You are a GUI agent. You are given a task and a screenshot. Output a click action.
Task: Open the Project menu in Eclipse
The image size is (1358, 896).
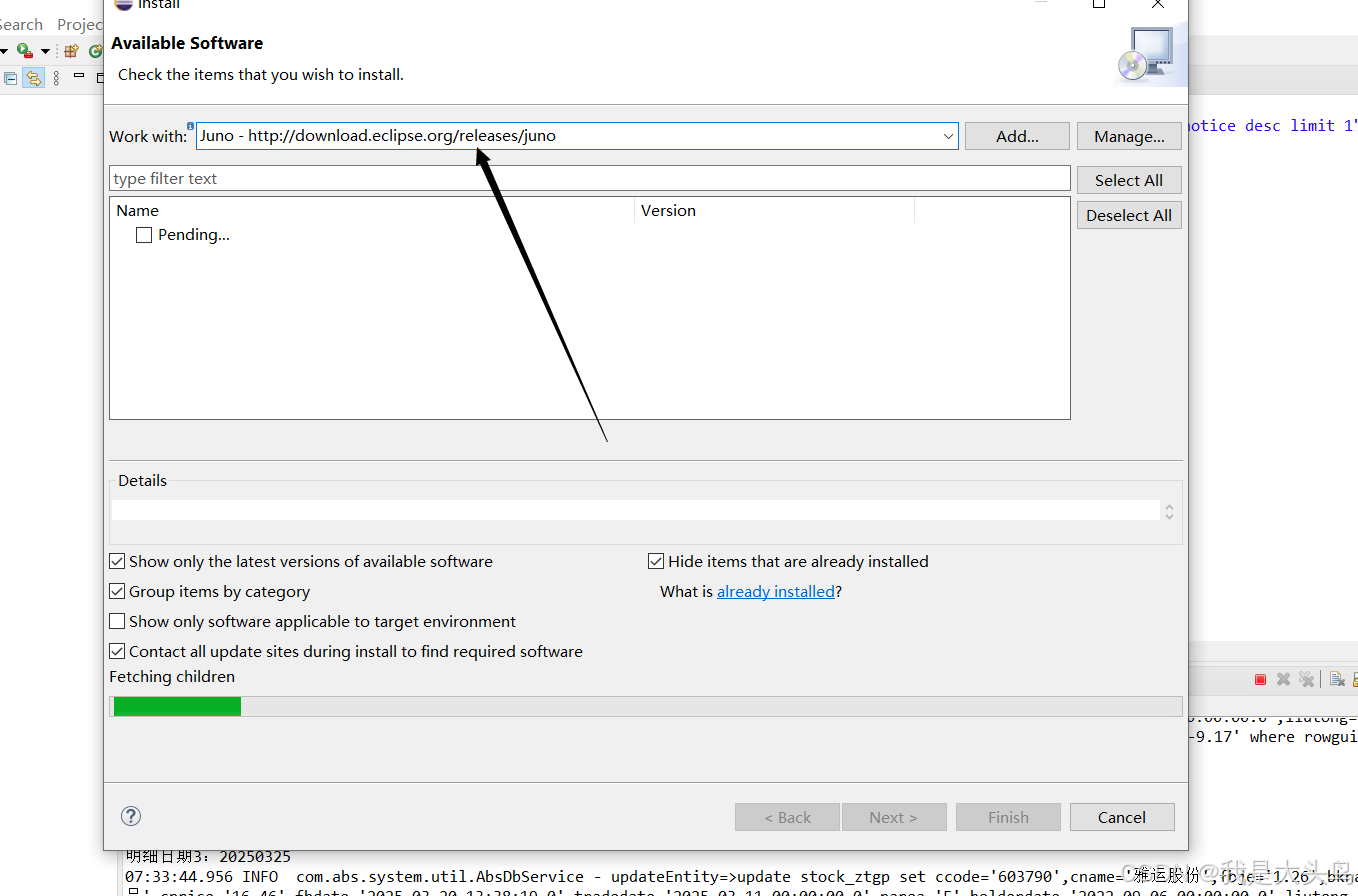(80, 24)
